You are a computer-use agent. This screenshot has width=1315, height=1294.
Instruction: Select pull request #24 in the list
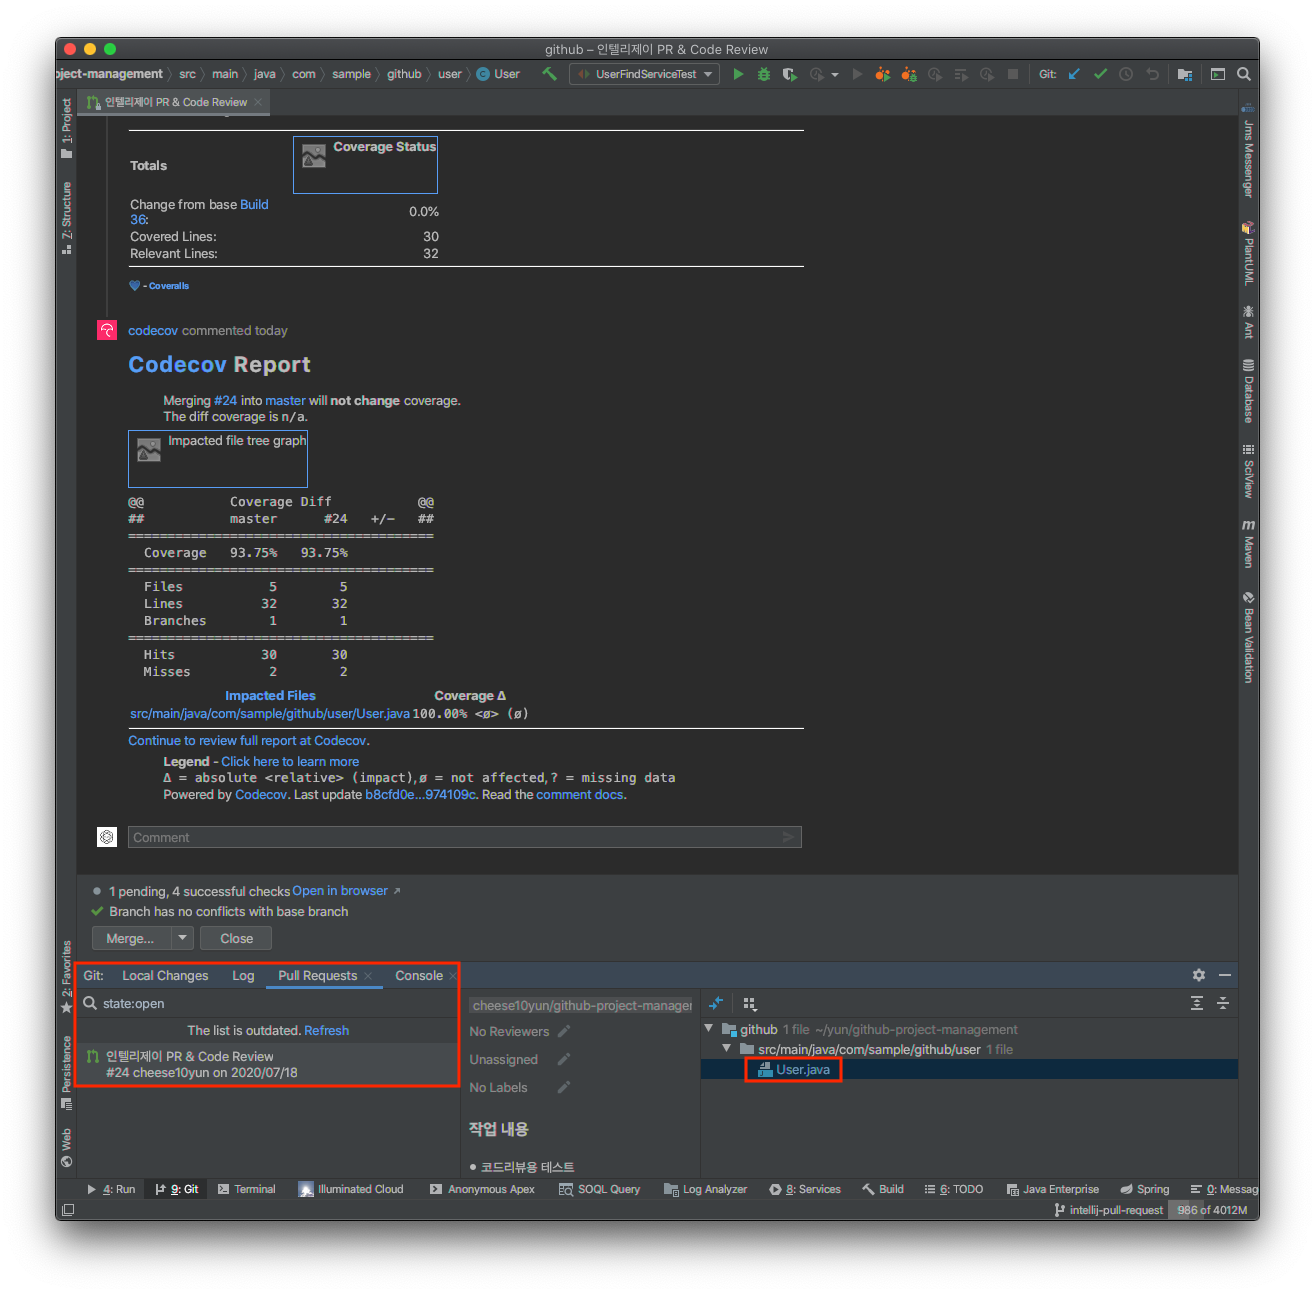click(266, 1064)
